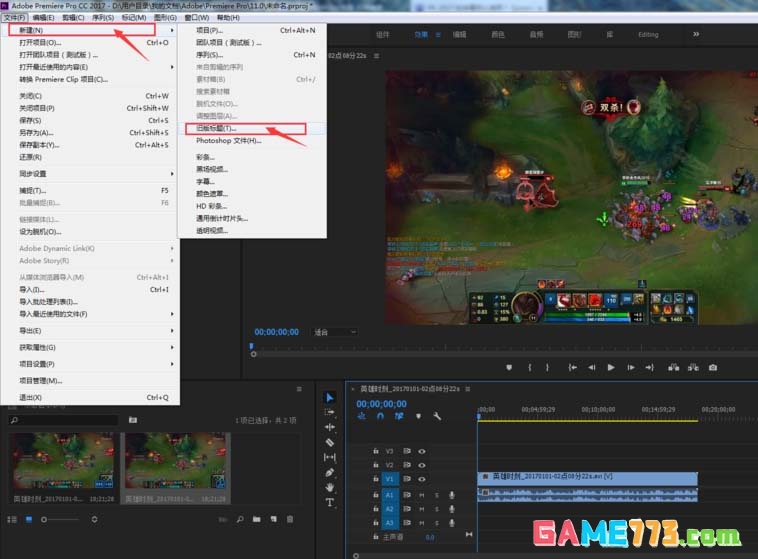Screen dimensions: 758x559
Task: Go to Out point in Program monitor
Action: coord(650,368)
